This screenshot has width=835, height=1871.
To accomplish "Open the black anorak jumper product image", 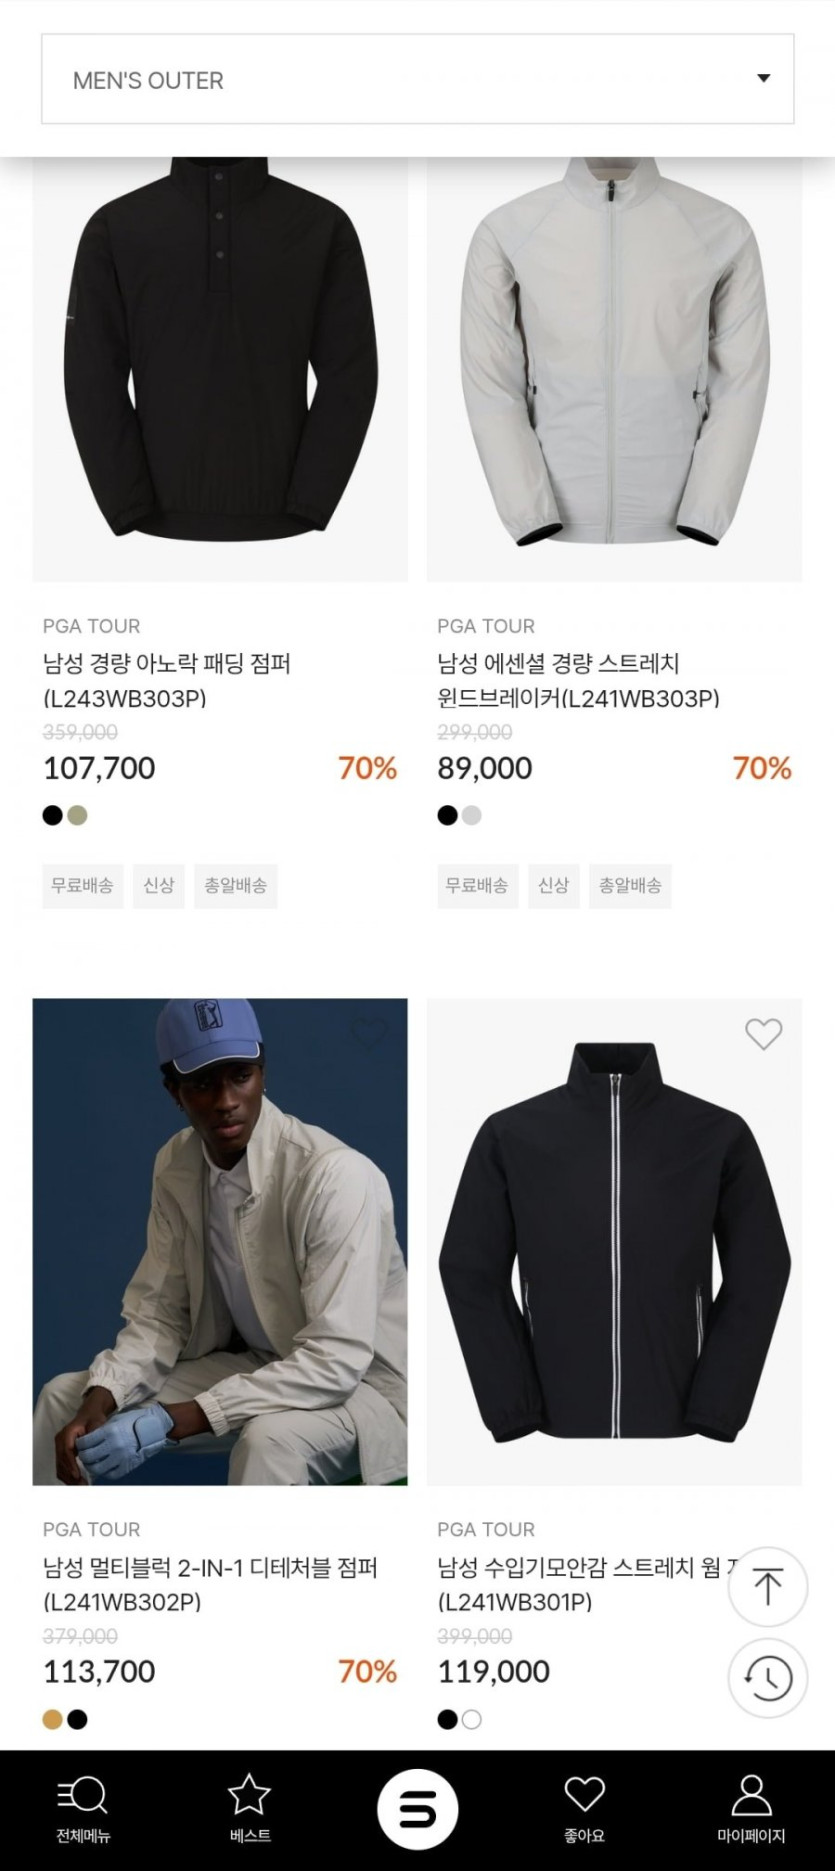I will coord(220,370).
